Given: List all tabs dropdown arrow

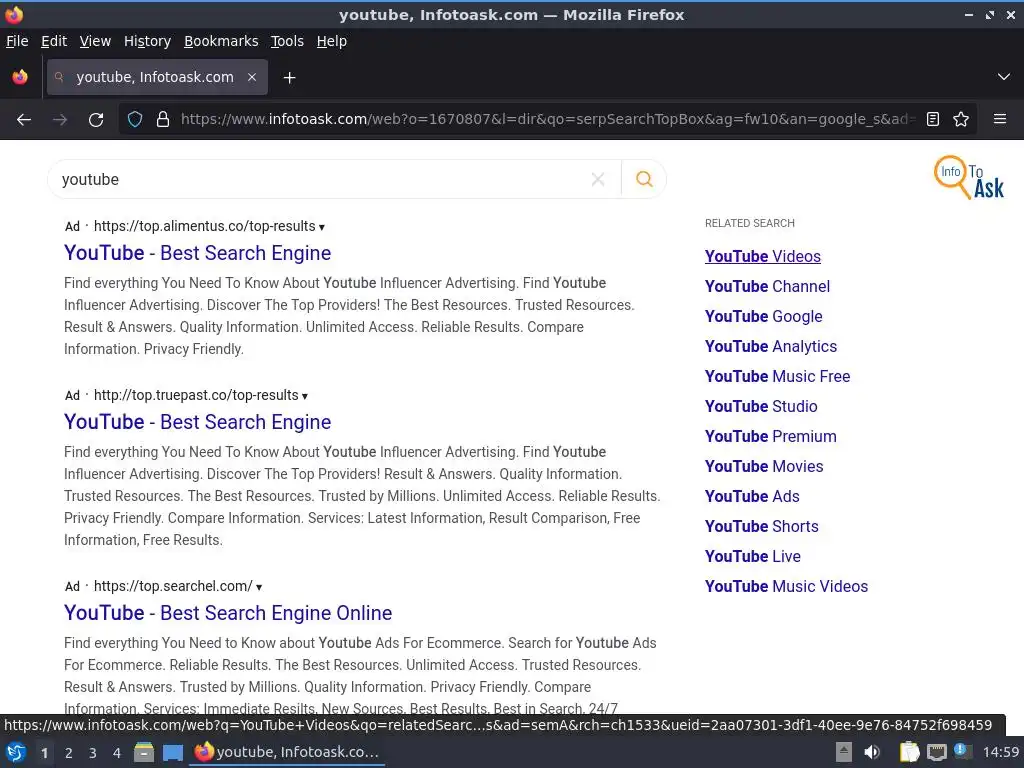Looking at the screenshot, I should [1004, 77].
